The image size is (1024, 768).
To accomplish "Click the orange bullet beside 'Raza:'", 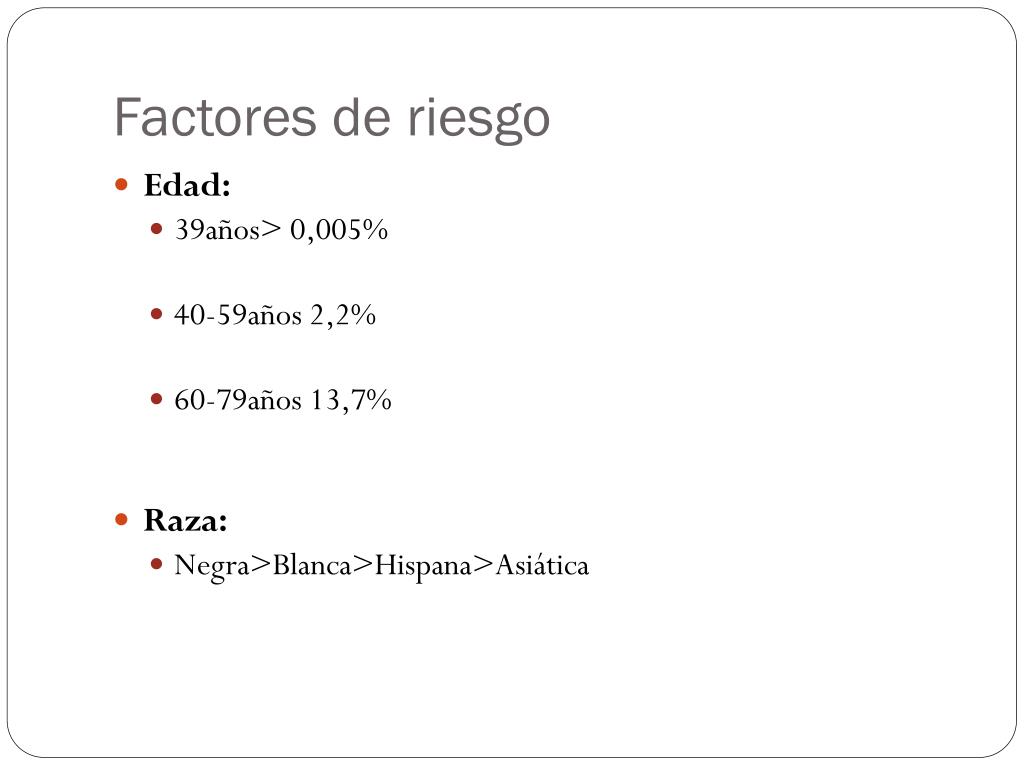I will coord(121,520).
